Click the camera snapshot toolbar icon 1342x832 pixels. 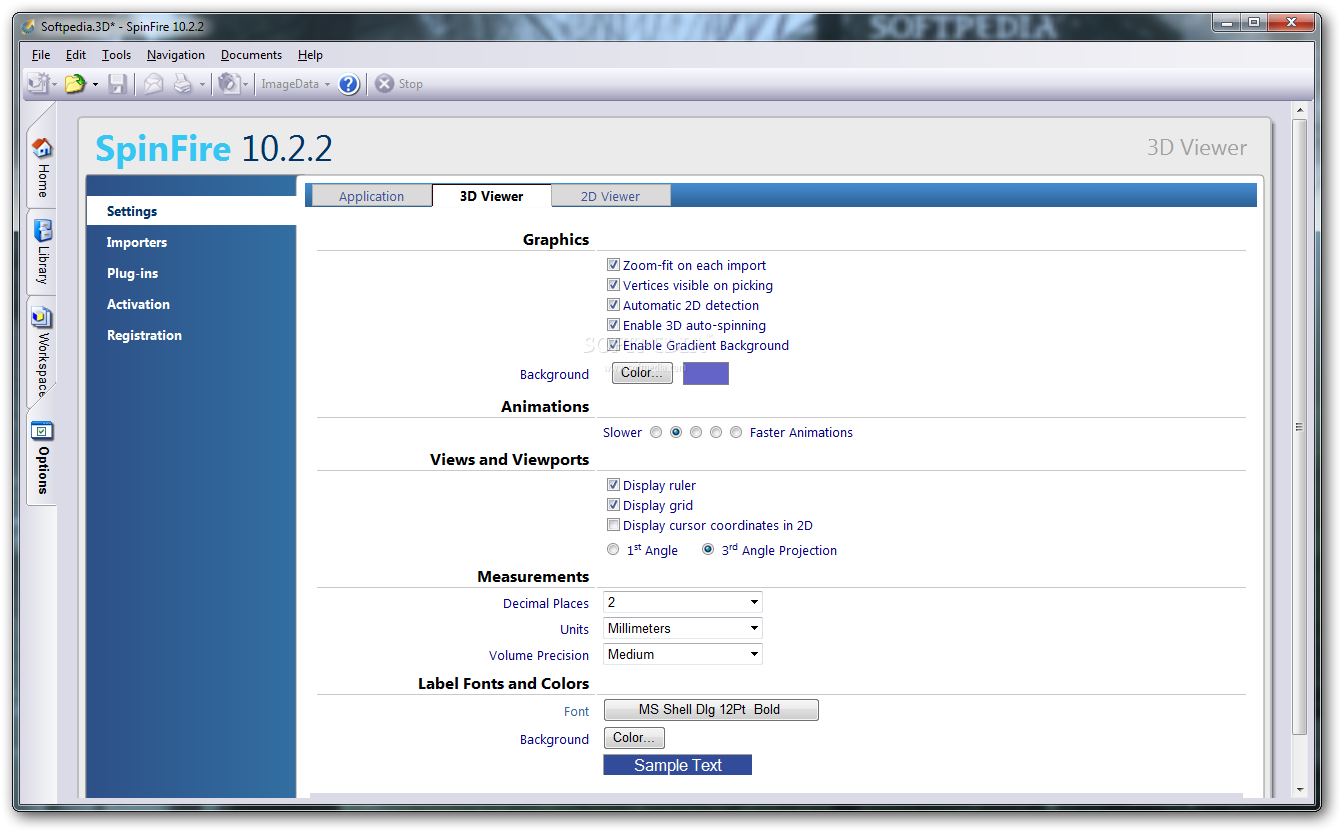[229, 84]
